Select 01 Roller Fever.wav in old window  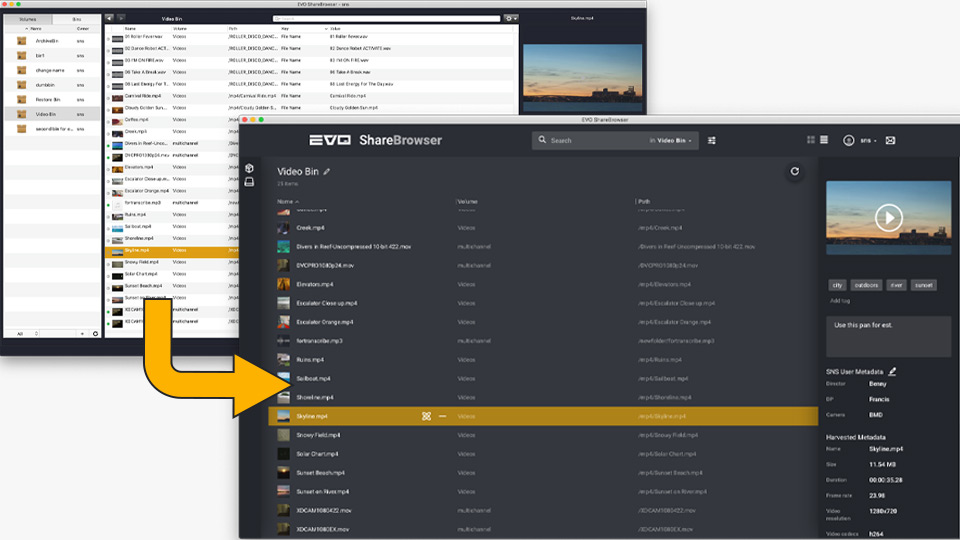(x=311, y=37)
